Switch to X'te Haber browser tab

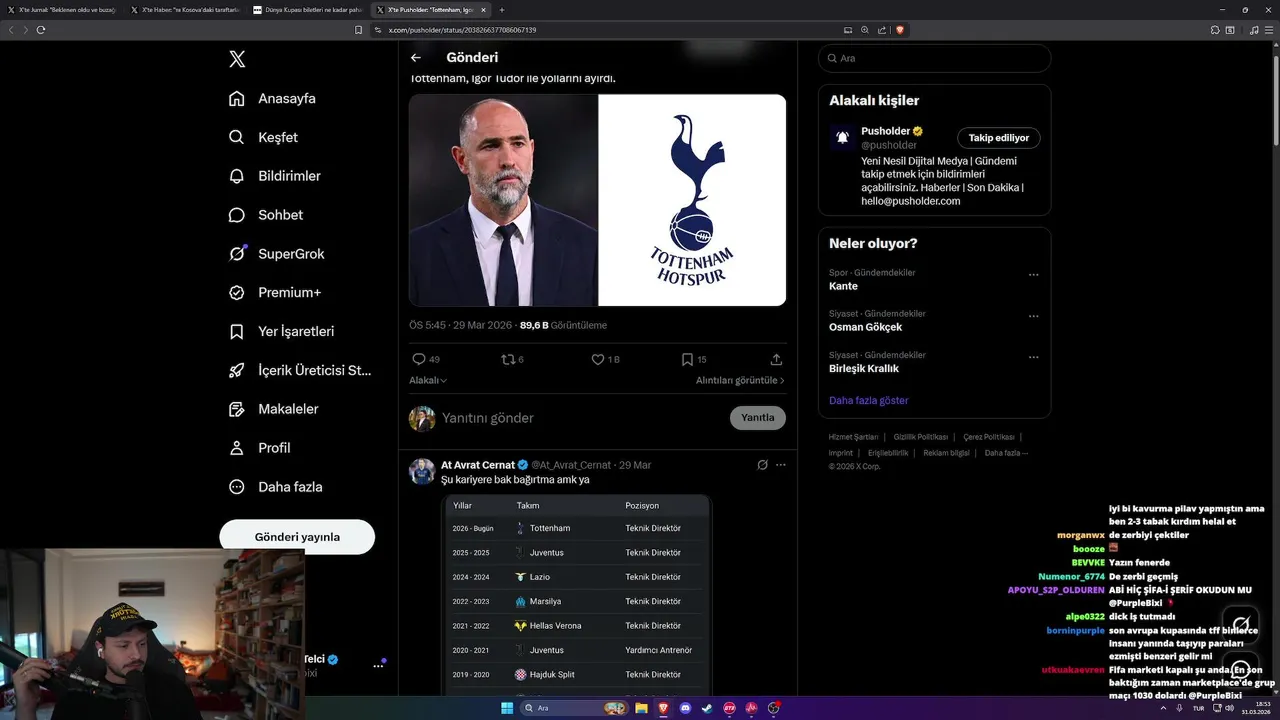coord(186,9)
